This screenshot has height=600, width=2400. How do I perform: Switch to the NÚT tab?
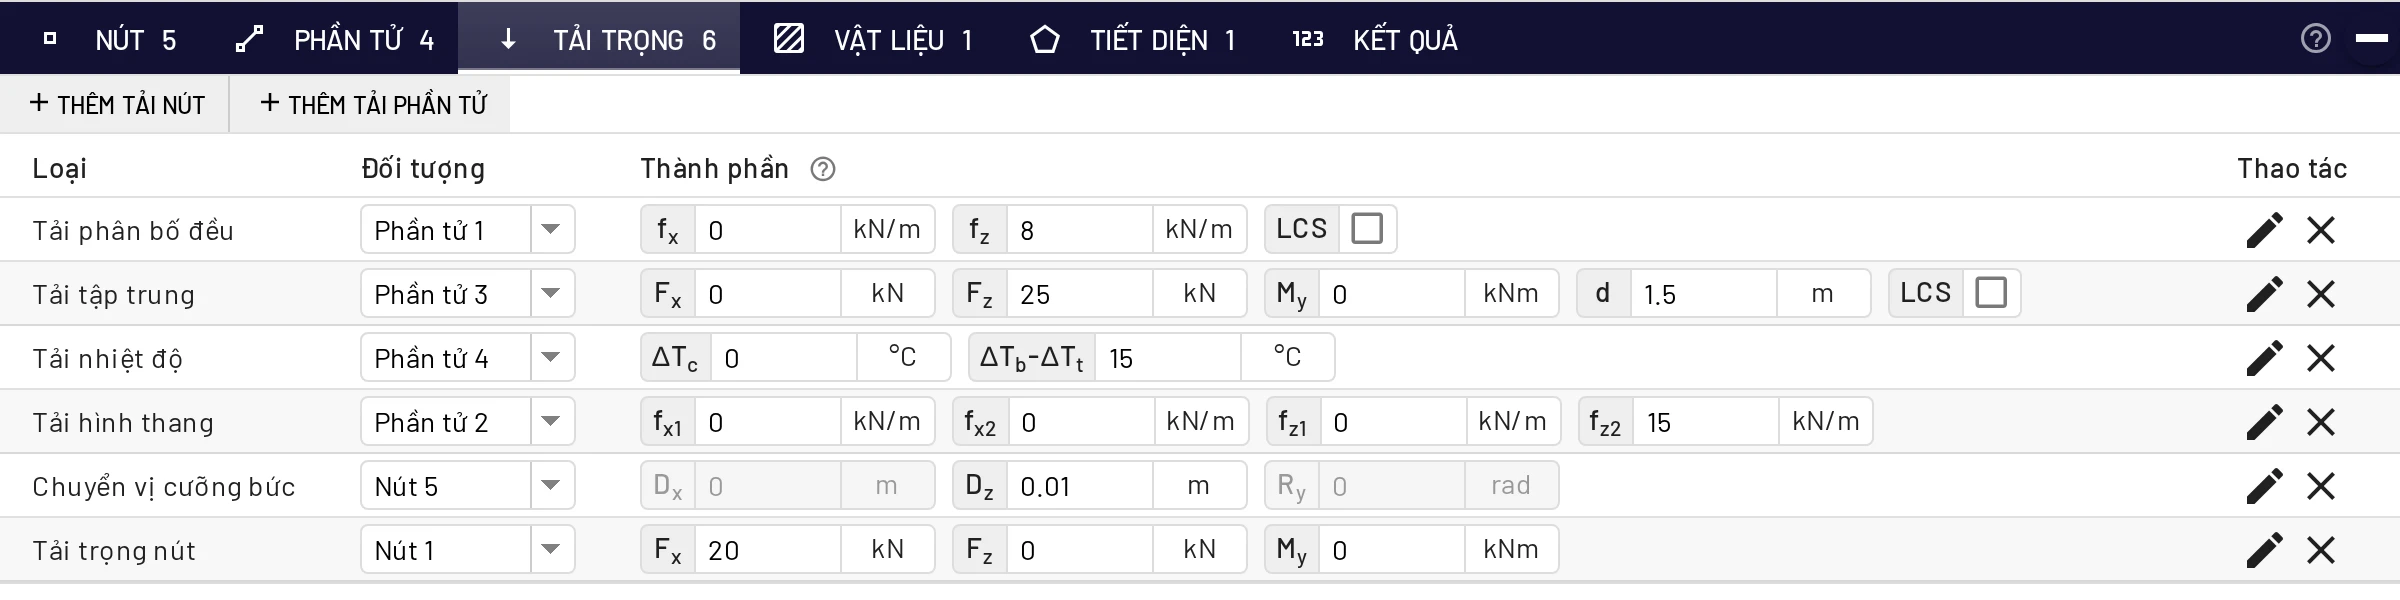(x=110, y=39)
